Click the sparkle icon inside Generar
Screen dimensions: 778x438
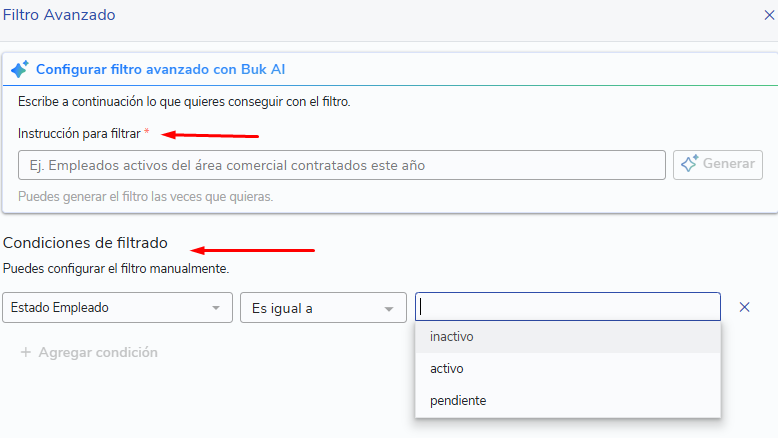click(689, 164)
